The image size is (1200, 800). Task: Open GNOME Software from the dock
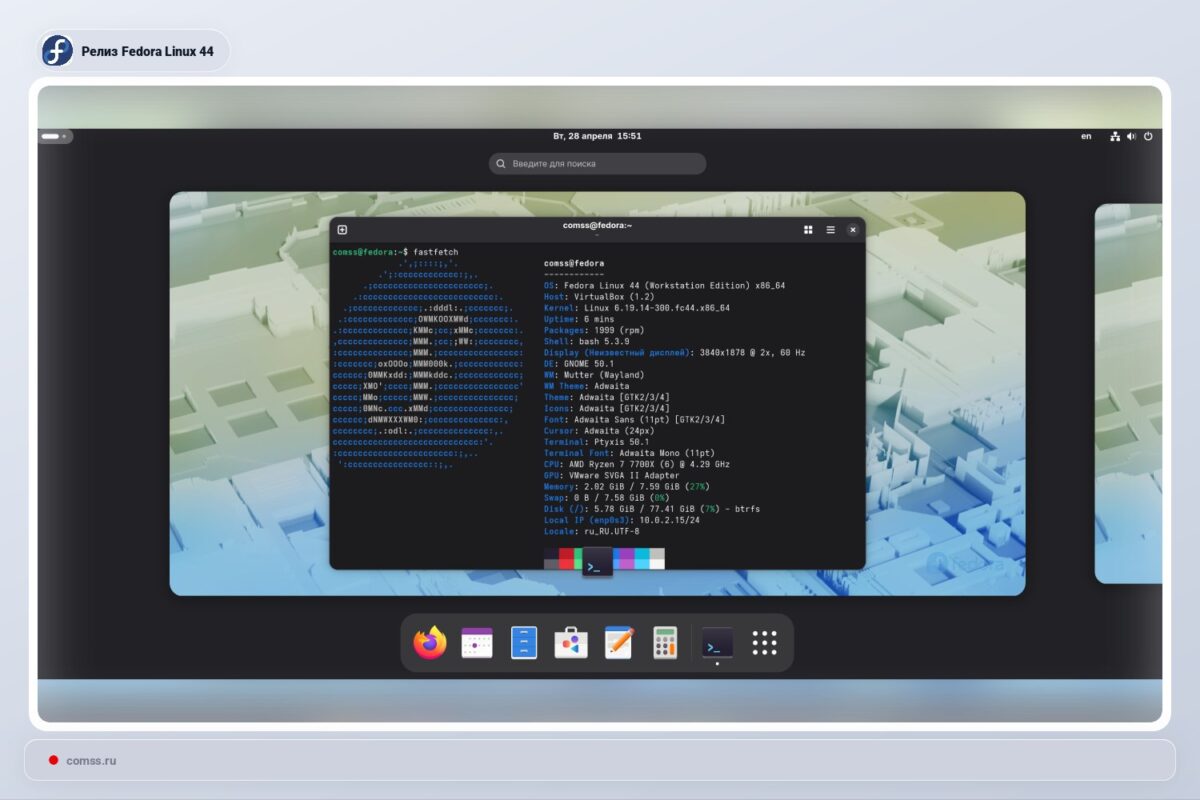coord(569,642)
